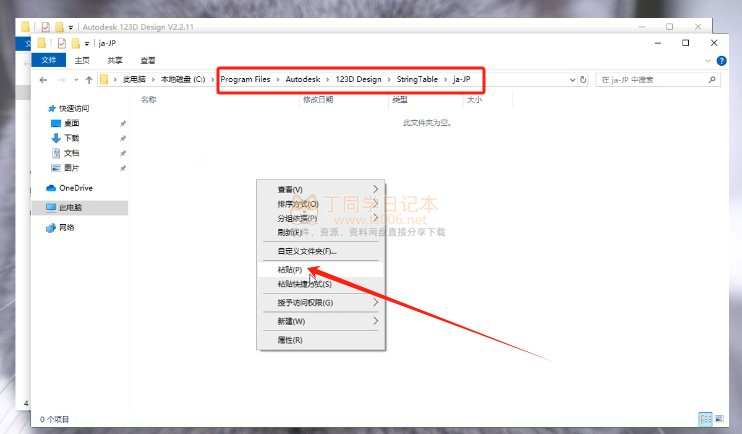The height and width of the screenshot is (434, 742).
Task: Expand the breadcrumb chevron after Autodesk
Action: click(x=328, y=80)
